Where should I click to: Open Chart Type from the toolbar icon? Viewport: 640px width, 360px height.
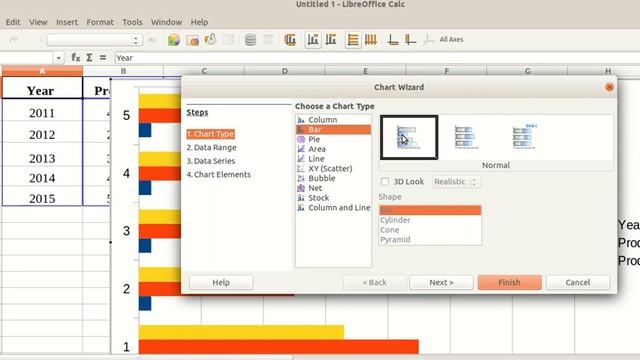tap(174, 40)
